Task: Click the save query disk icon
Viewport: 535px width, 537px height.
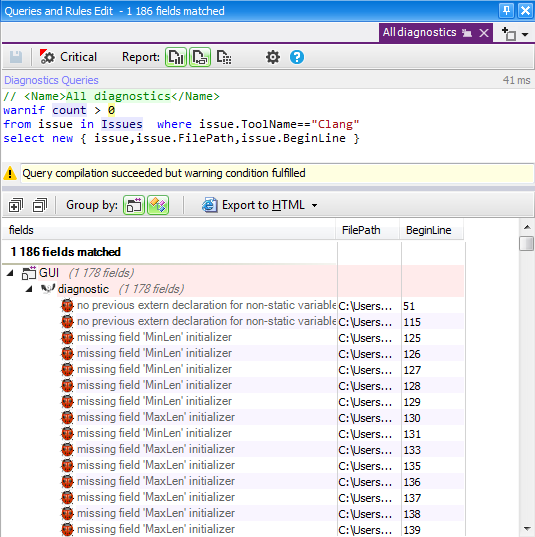Action: click(x=16, y=57)
